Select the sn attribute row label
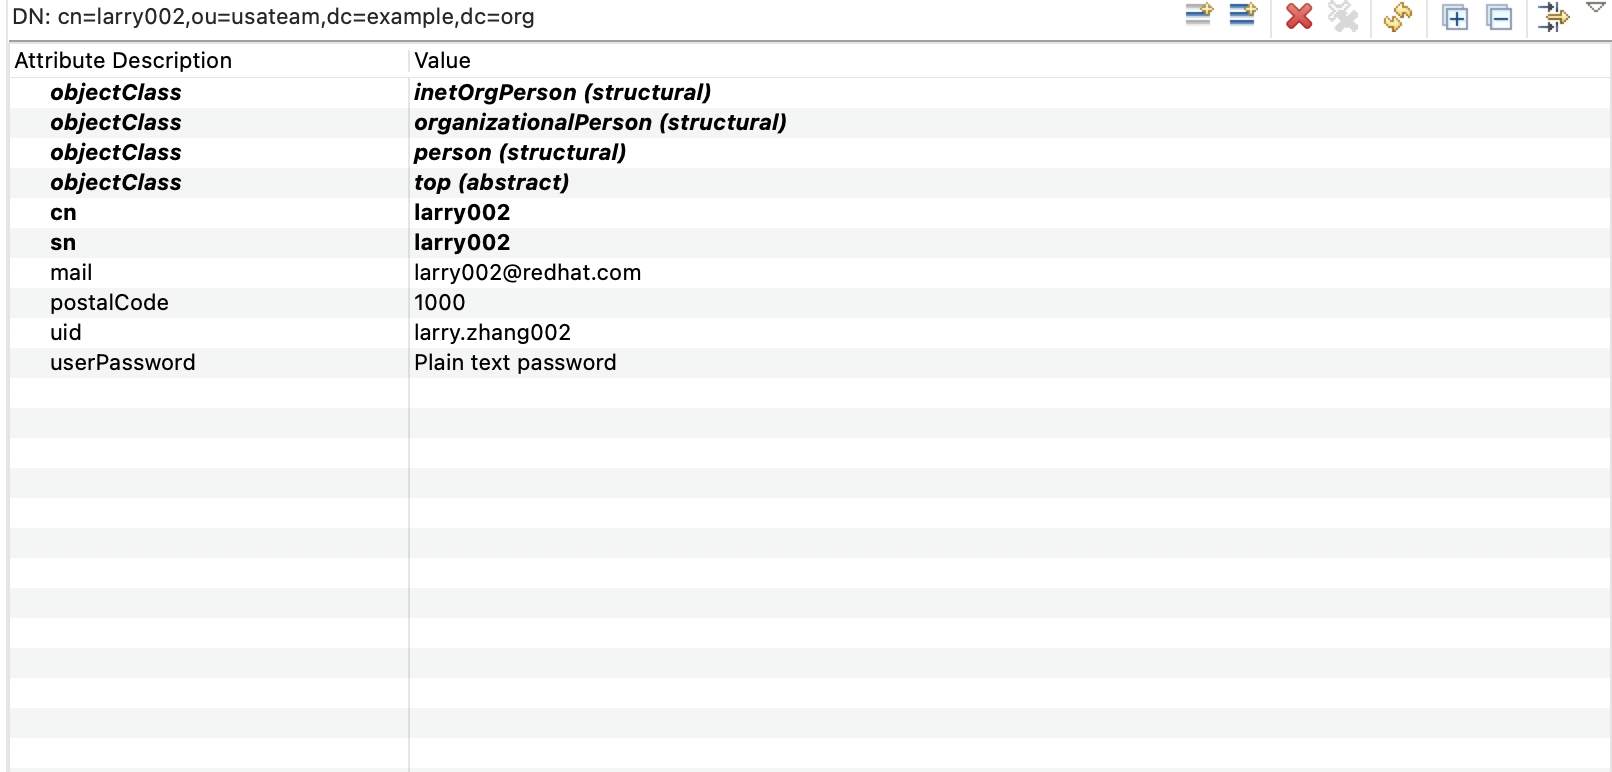This screenshot has height=772, width=1612. (x=63, y=243)
